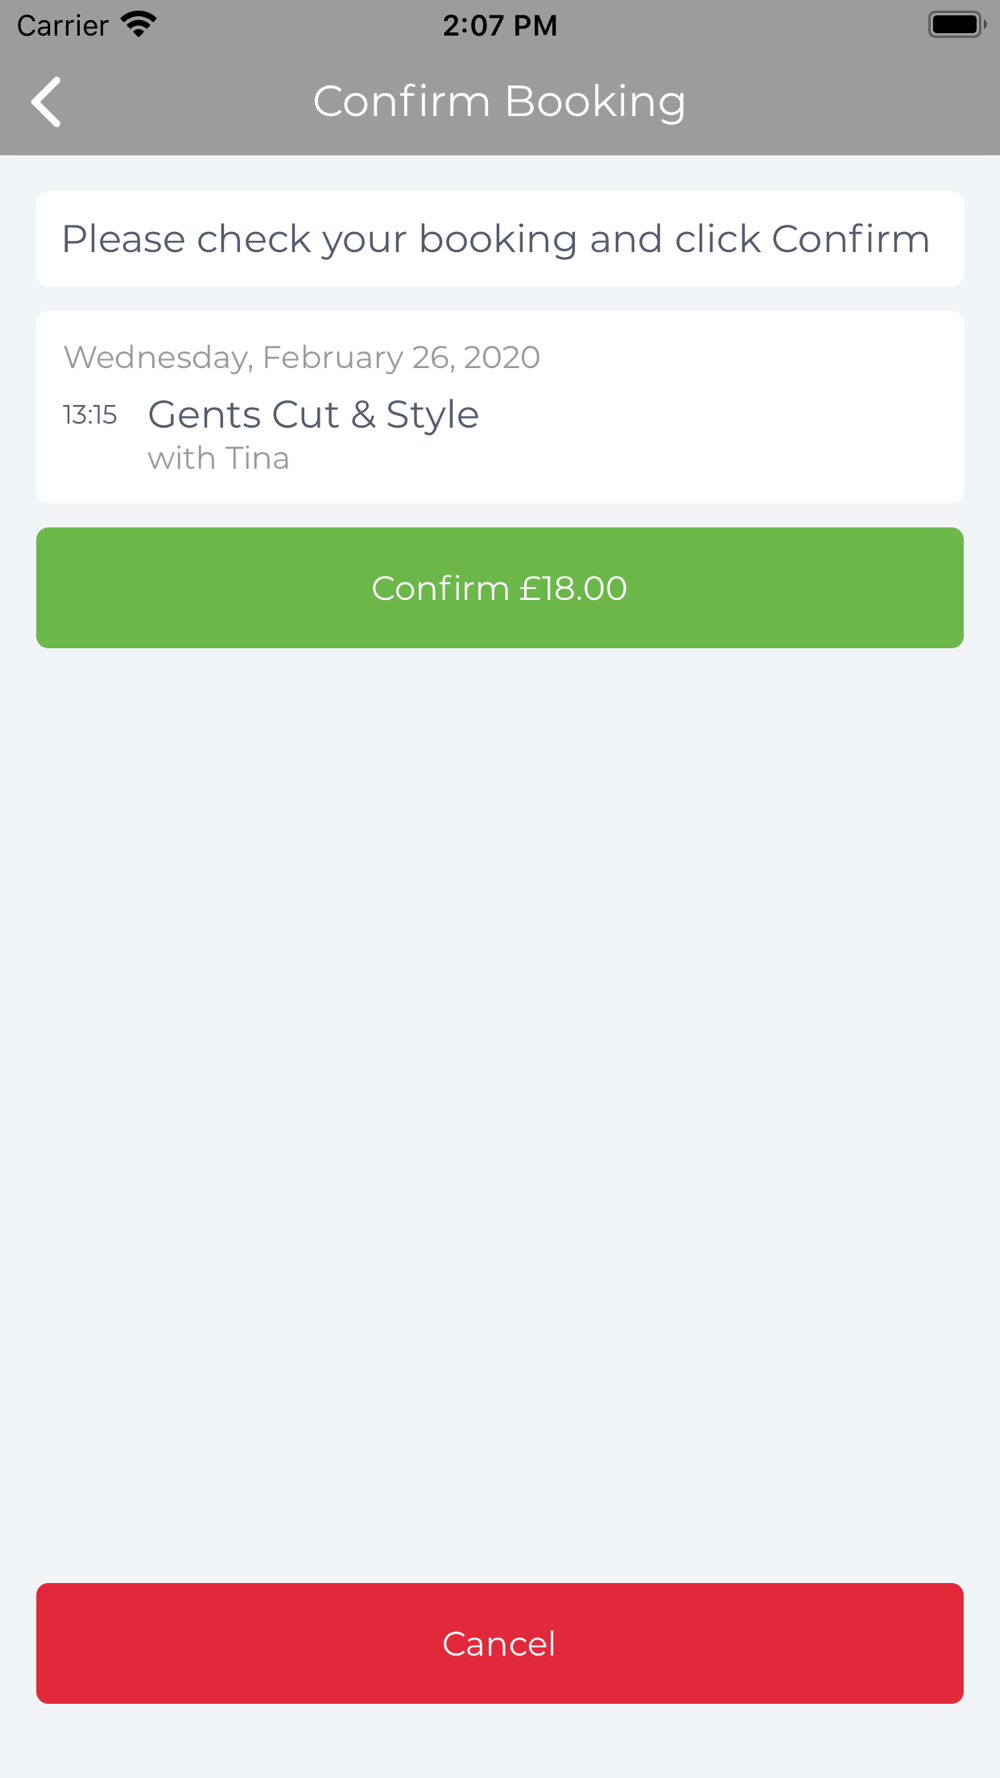Tap empty space right of service name

[720, 415]
